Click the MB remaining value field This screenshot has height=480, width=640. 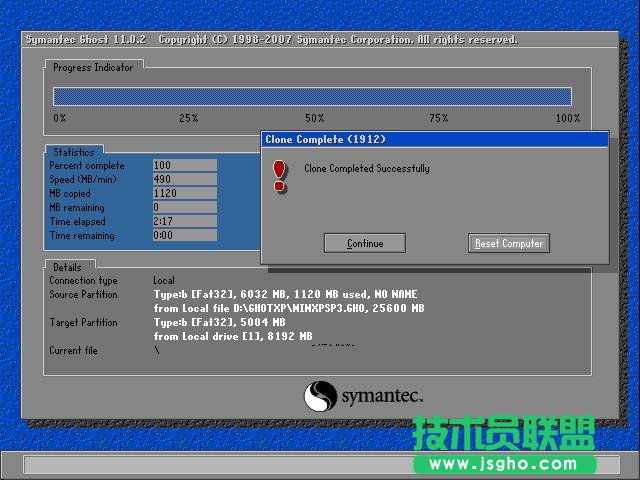click(184, 207)
